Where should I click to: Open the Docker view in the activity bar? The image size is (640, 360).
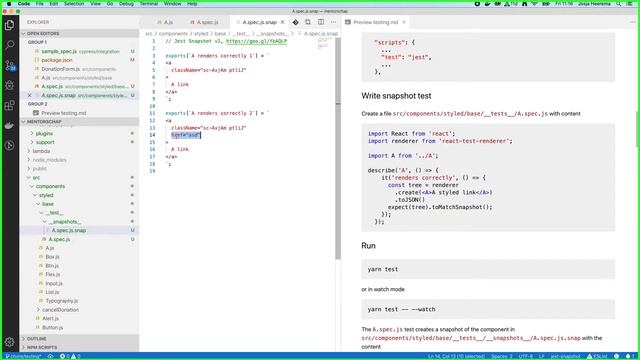9,125
